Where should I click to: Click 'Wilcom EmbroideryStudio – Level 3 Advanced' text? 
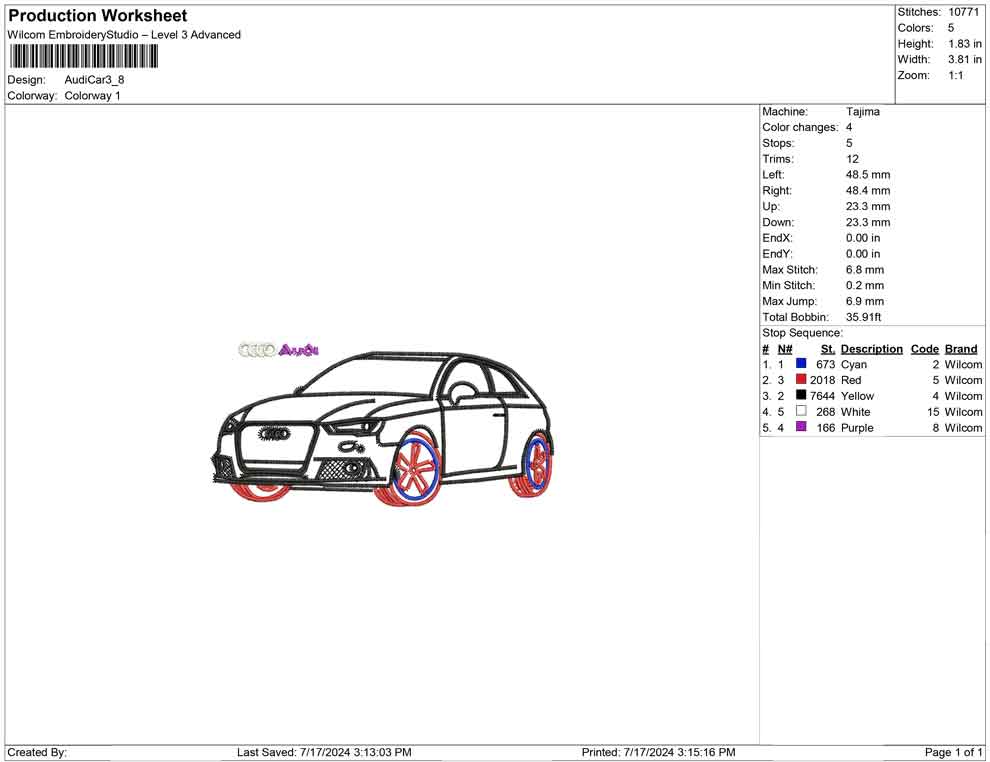pyautogui.click(x=124, y=35)
